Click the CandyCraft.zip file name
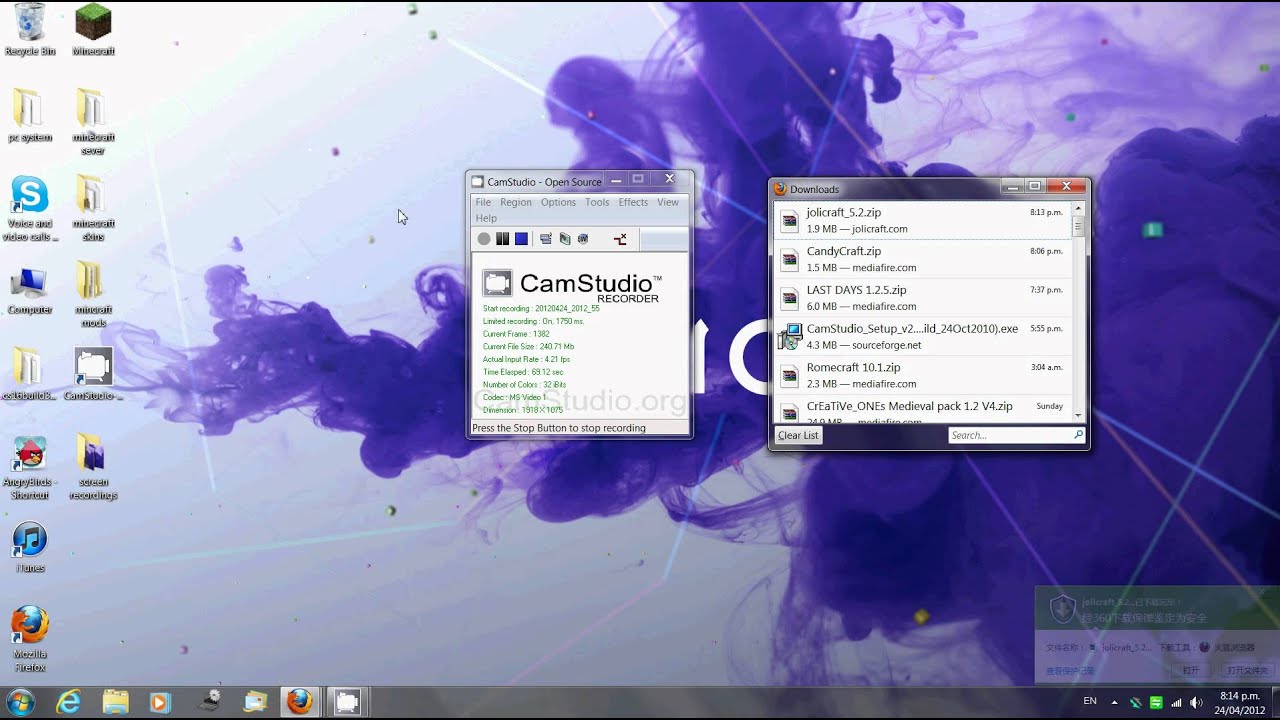 point(844,252)
